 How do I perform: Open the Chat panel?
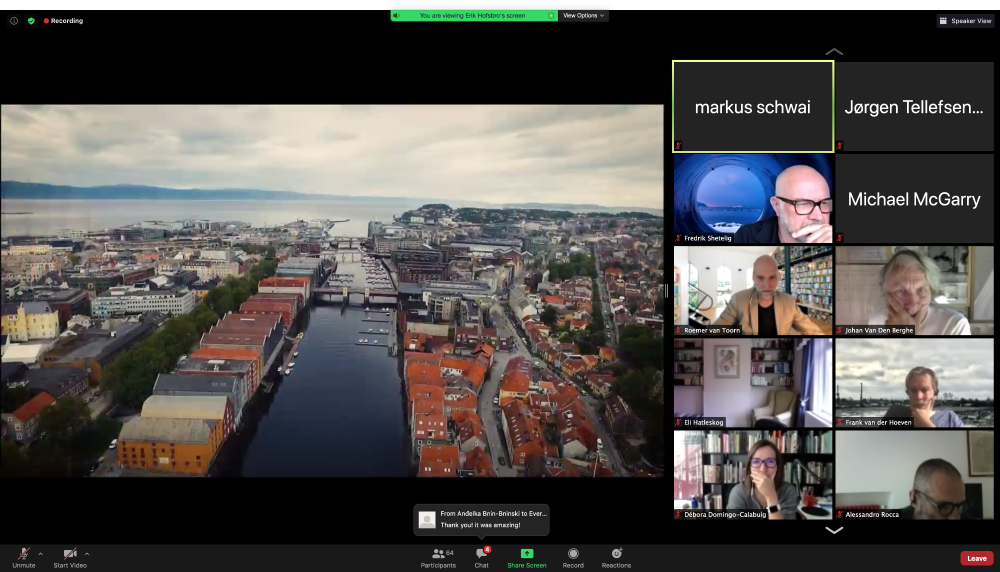(482, 557)
